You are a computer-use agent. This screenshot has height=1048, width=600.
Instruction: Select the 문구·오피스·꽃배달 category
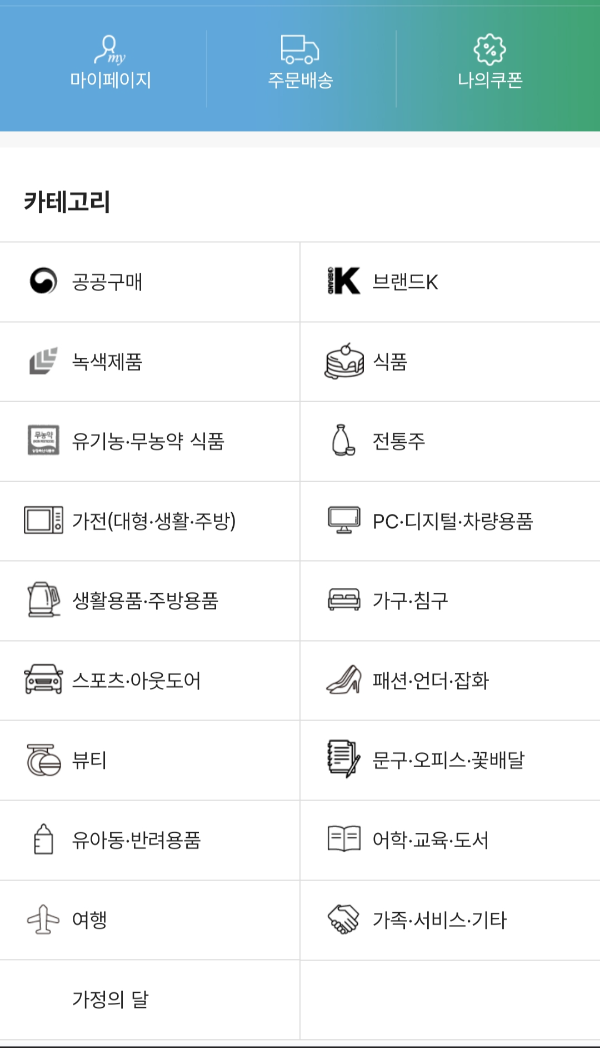[420, 760]
